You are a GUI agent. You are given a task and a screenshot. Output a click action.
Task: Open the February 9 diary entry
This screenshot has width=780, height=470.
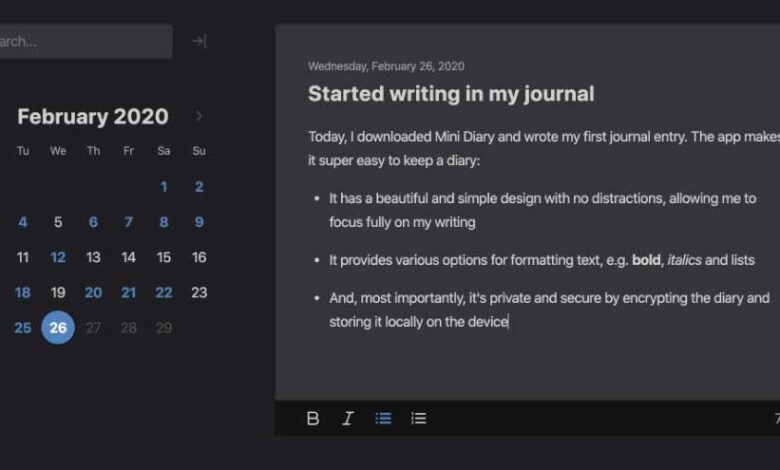[x=199, y=222]
